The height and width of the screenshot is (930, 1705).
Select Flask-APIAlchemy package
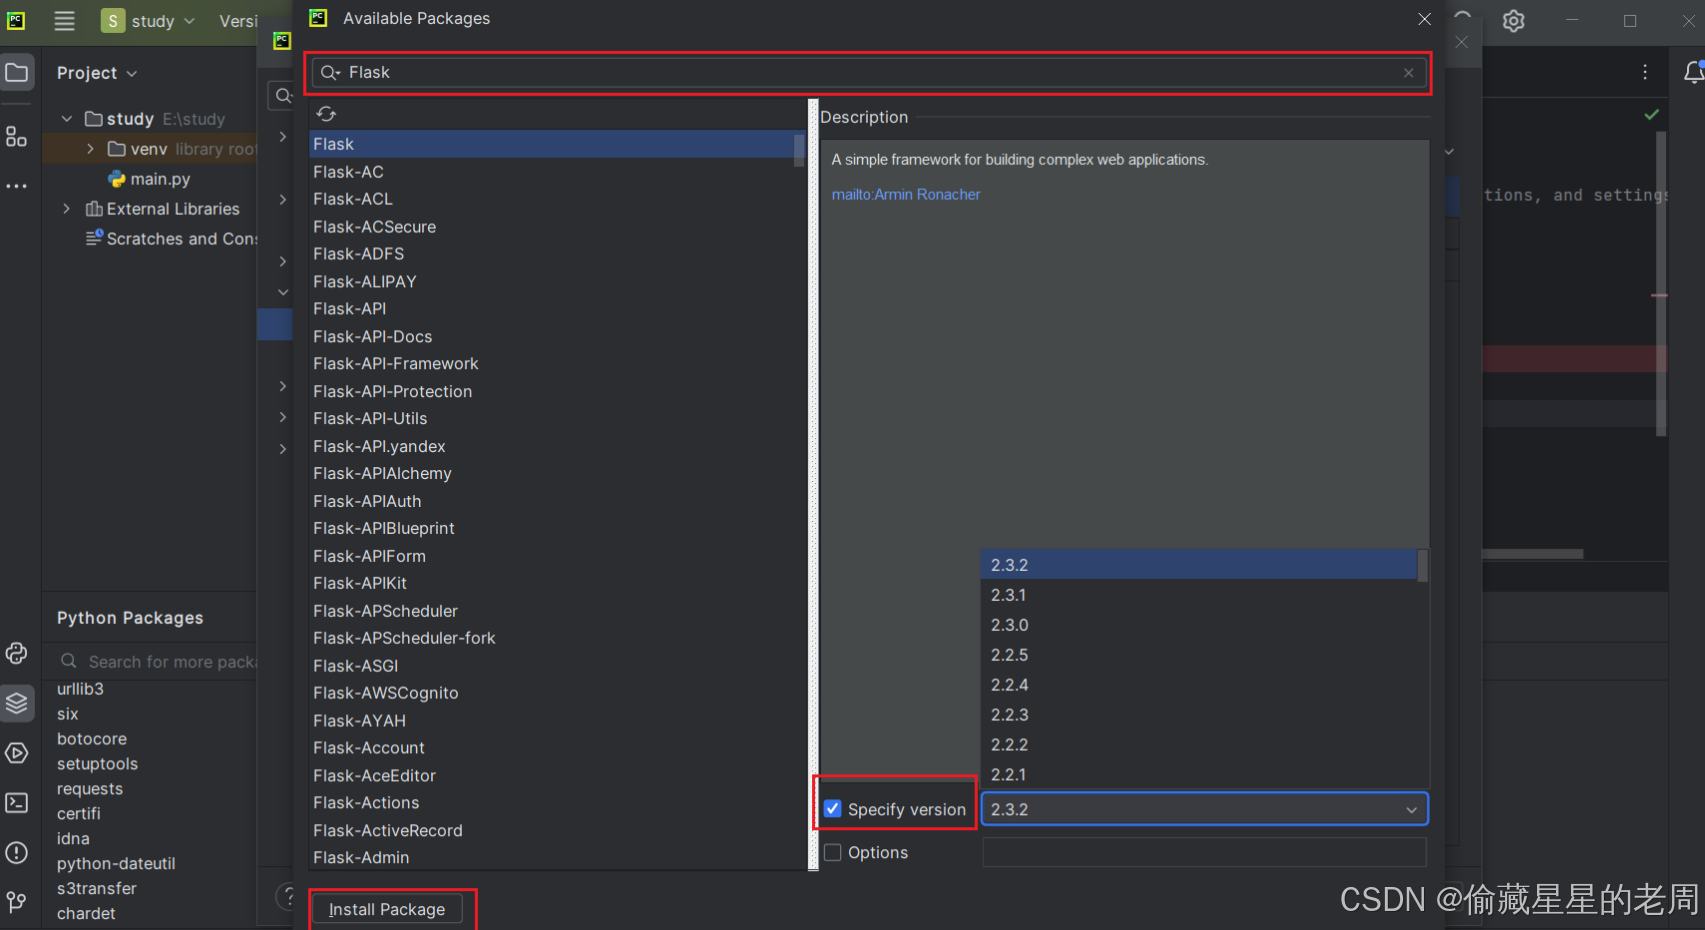click(551, 474)
